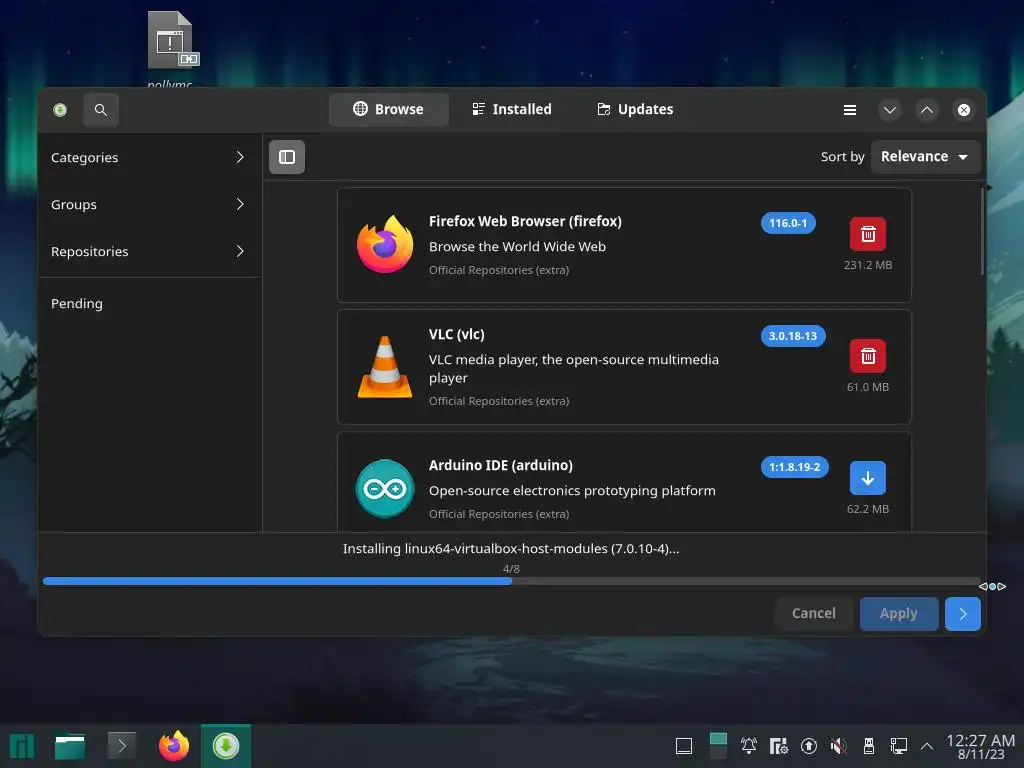Select the pollymc desktop shortcut
Viewport: 1024px width, 768px height.
coord(170,49)
